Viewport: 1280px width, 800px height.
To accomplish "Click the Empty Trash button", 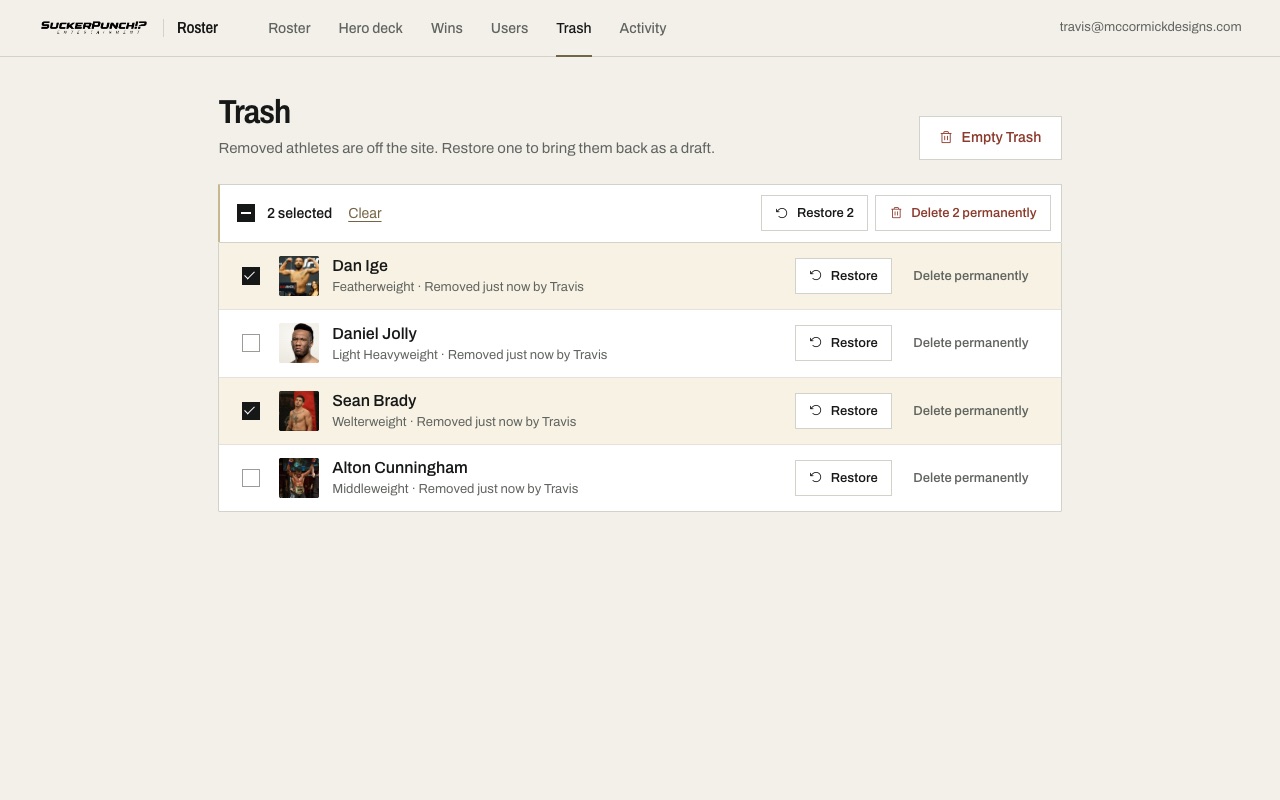I will coord(990,138).
